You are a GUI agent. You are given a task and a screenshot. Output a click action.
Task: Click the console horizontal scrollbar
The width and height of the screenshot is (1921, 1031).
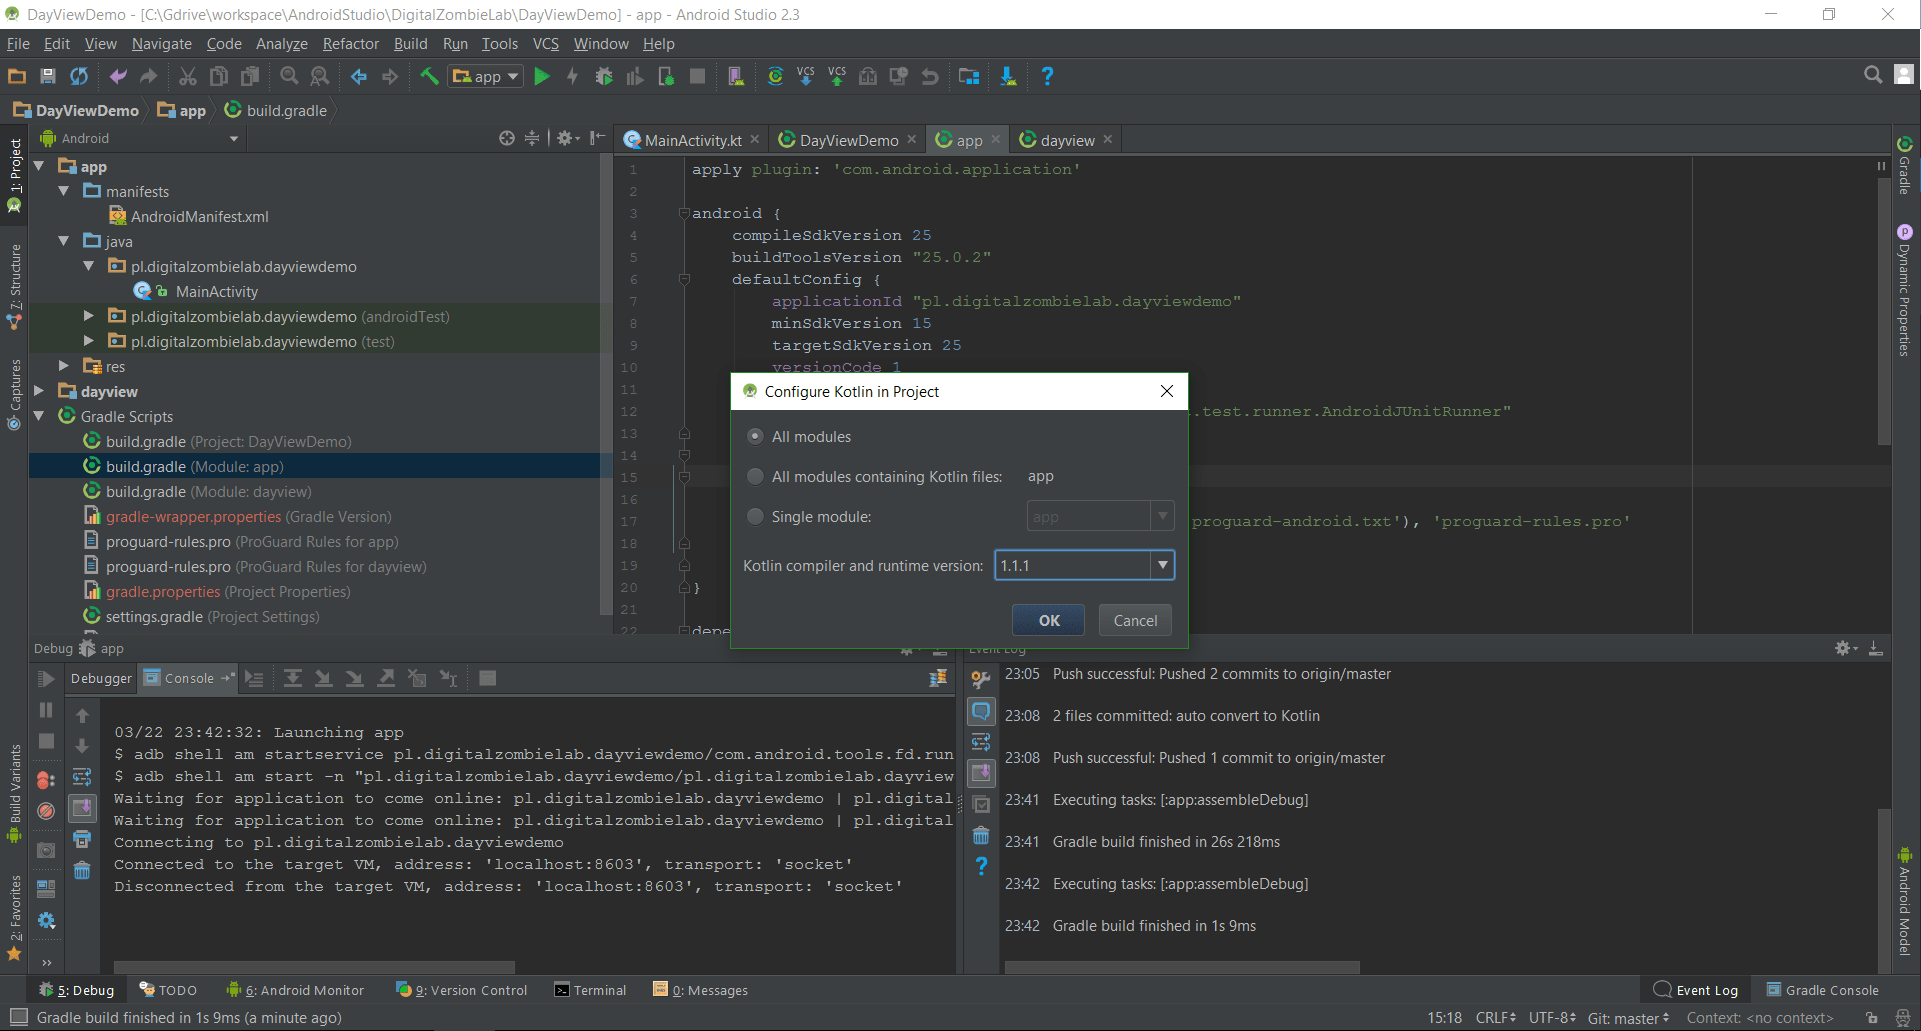(315, 967)
